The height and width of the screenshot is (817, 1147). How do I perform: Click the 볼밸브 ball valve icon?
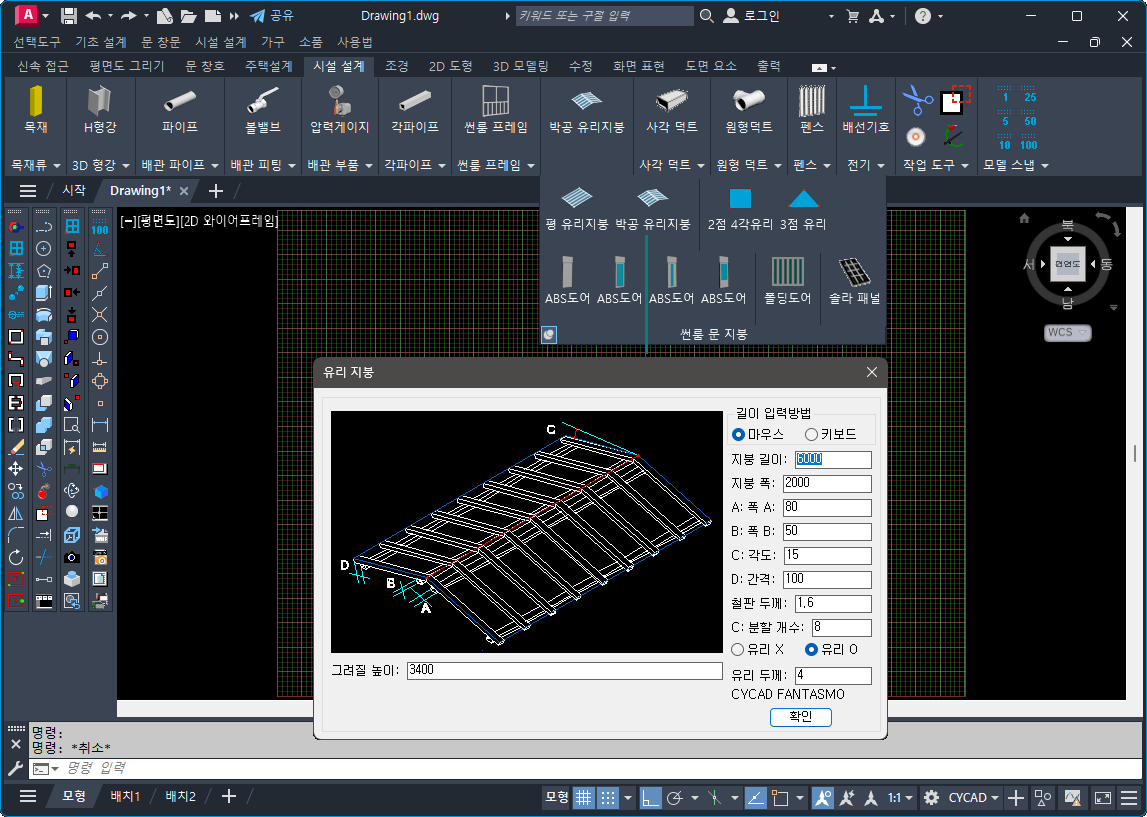tap(262, 101)
